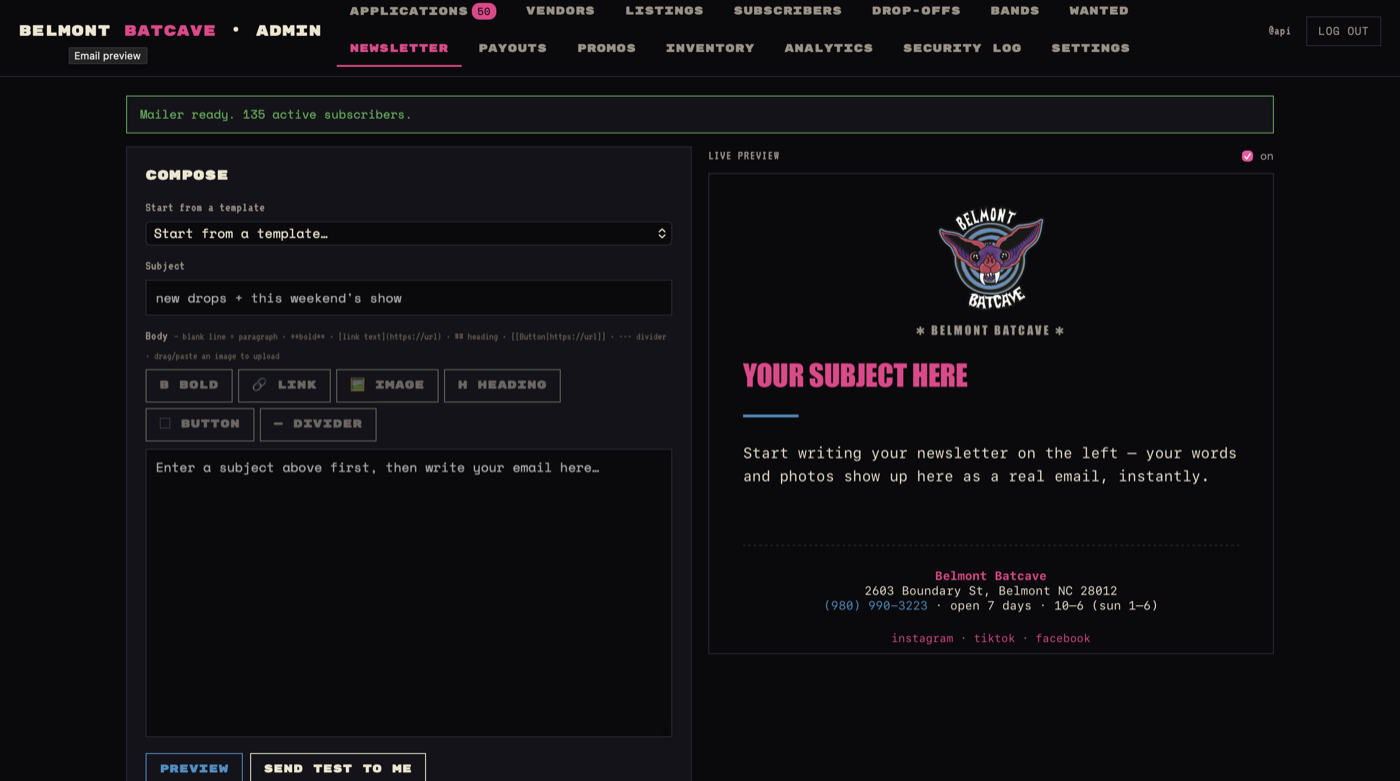This screenshot has width=1400, height=781.
Task: Click the Belmont Batcave bat logo
Action: (x=990, y=258)
